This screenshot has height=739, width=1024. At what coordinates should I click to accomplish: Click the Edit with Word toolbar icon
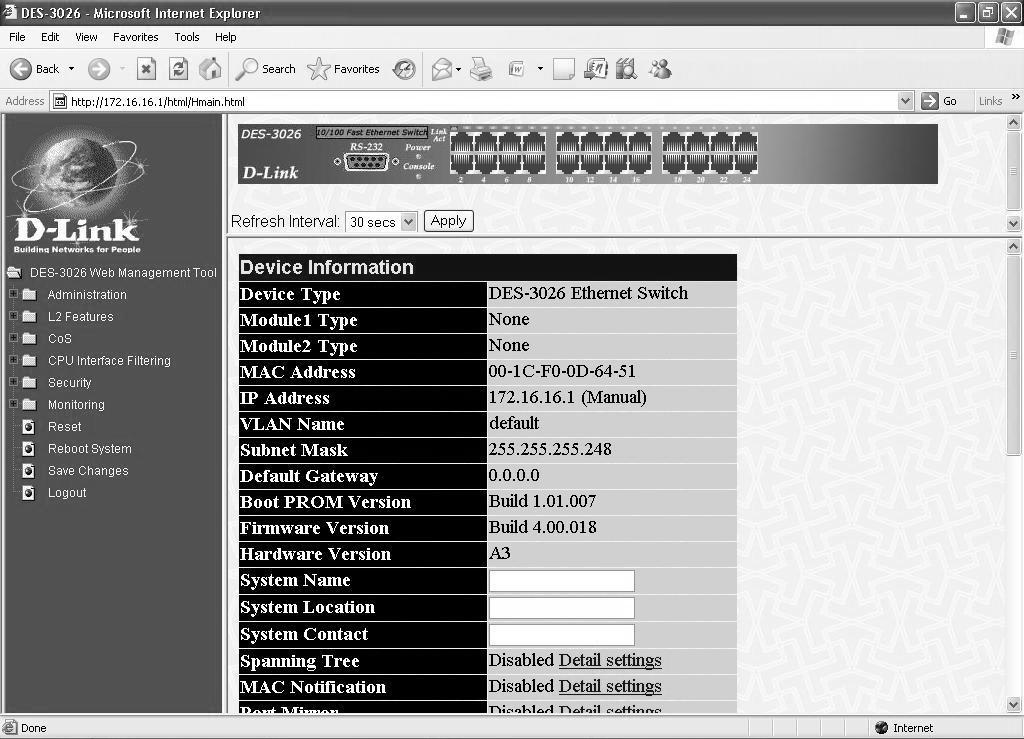[517, 69]
